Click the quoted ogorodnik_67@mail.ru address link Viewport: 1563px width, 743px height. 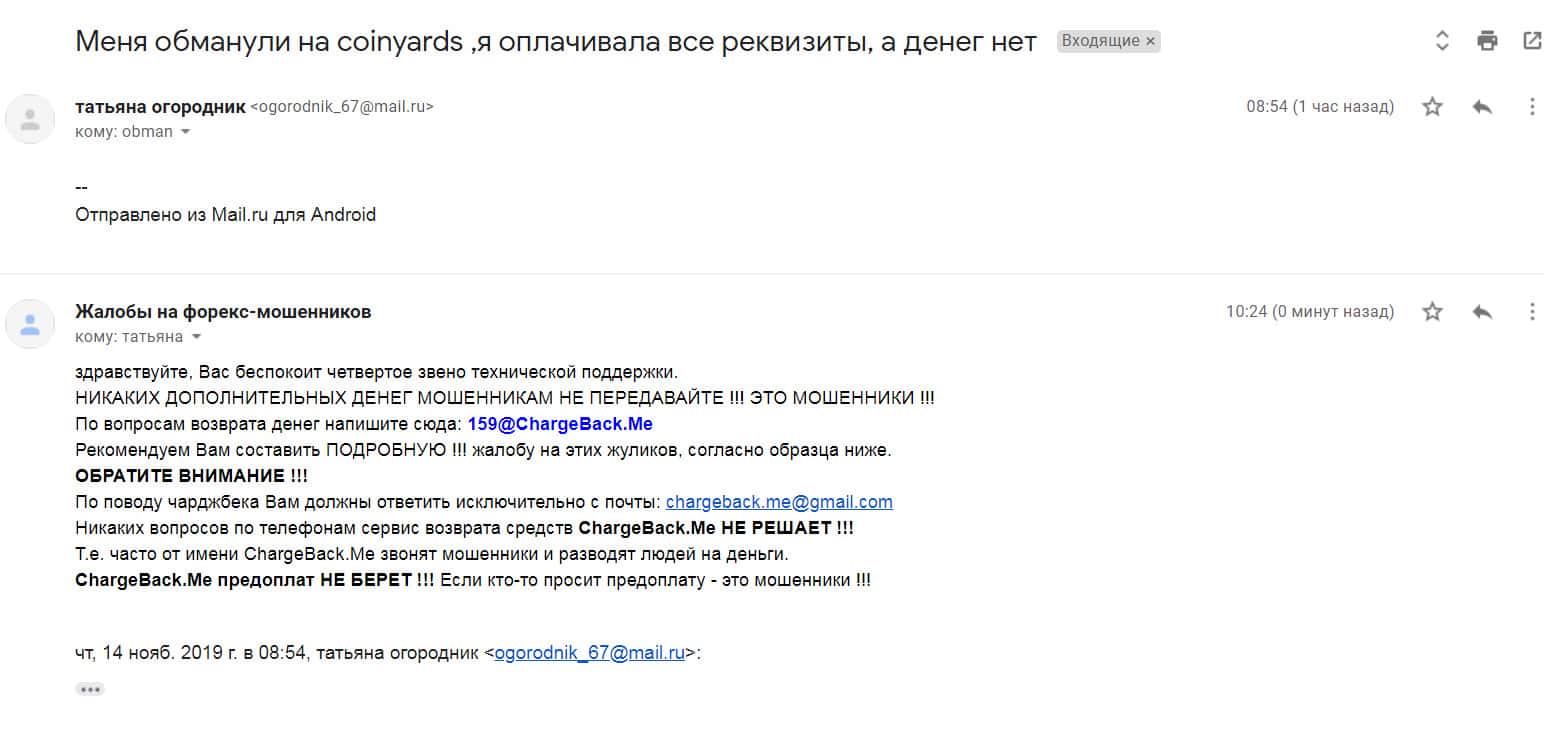(589, 653)
